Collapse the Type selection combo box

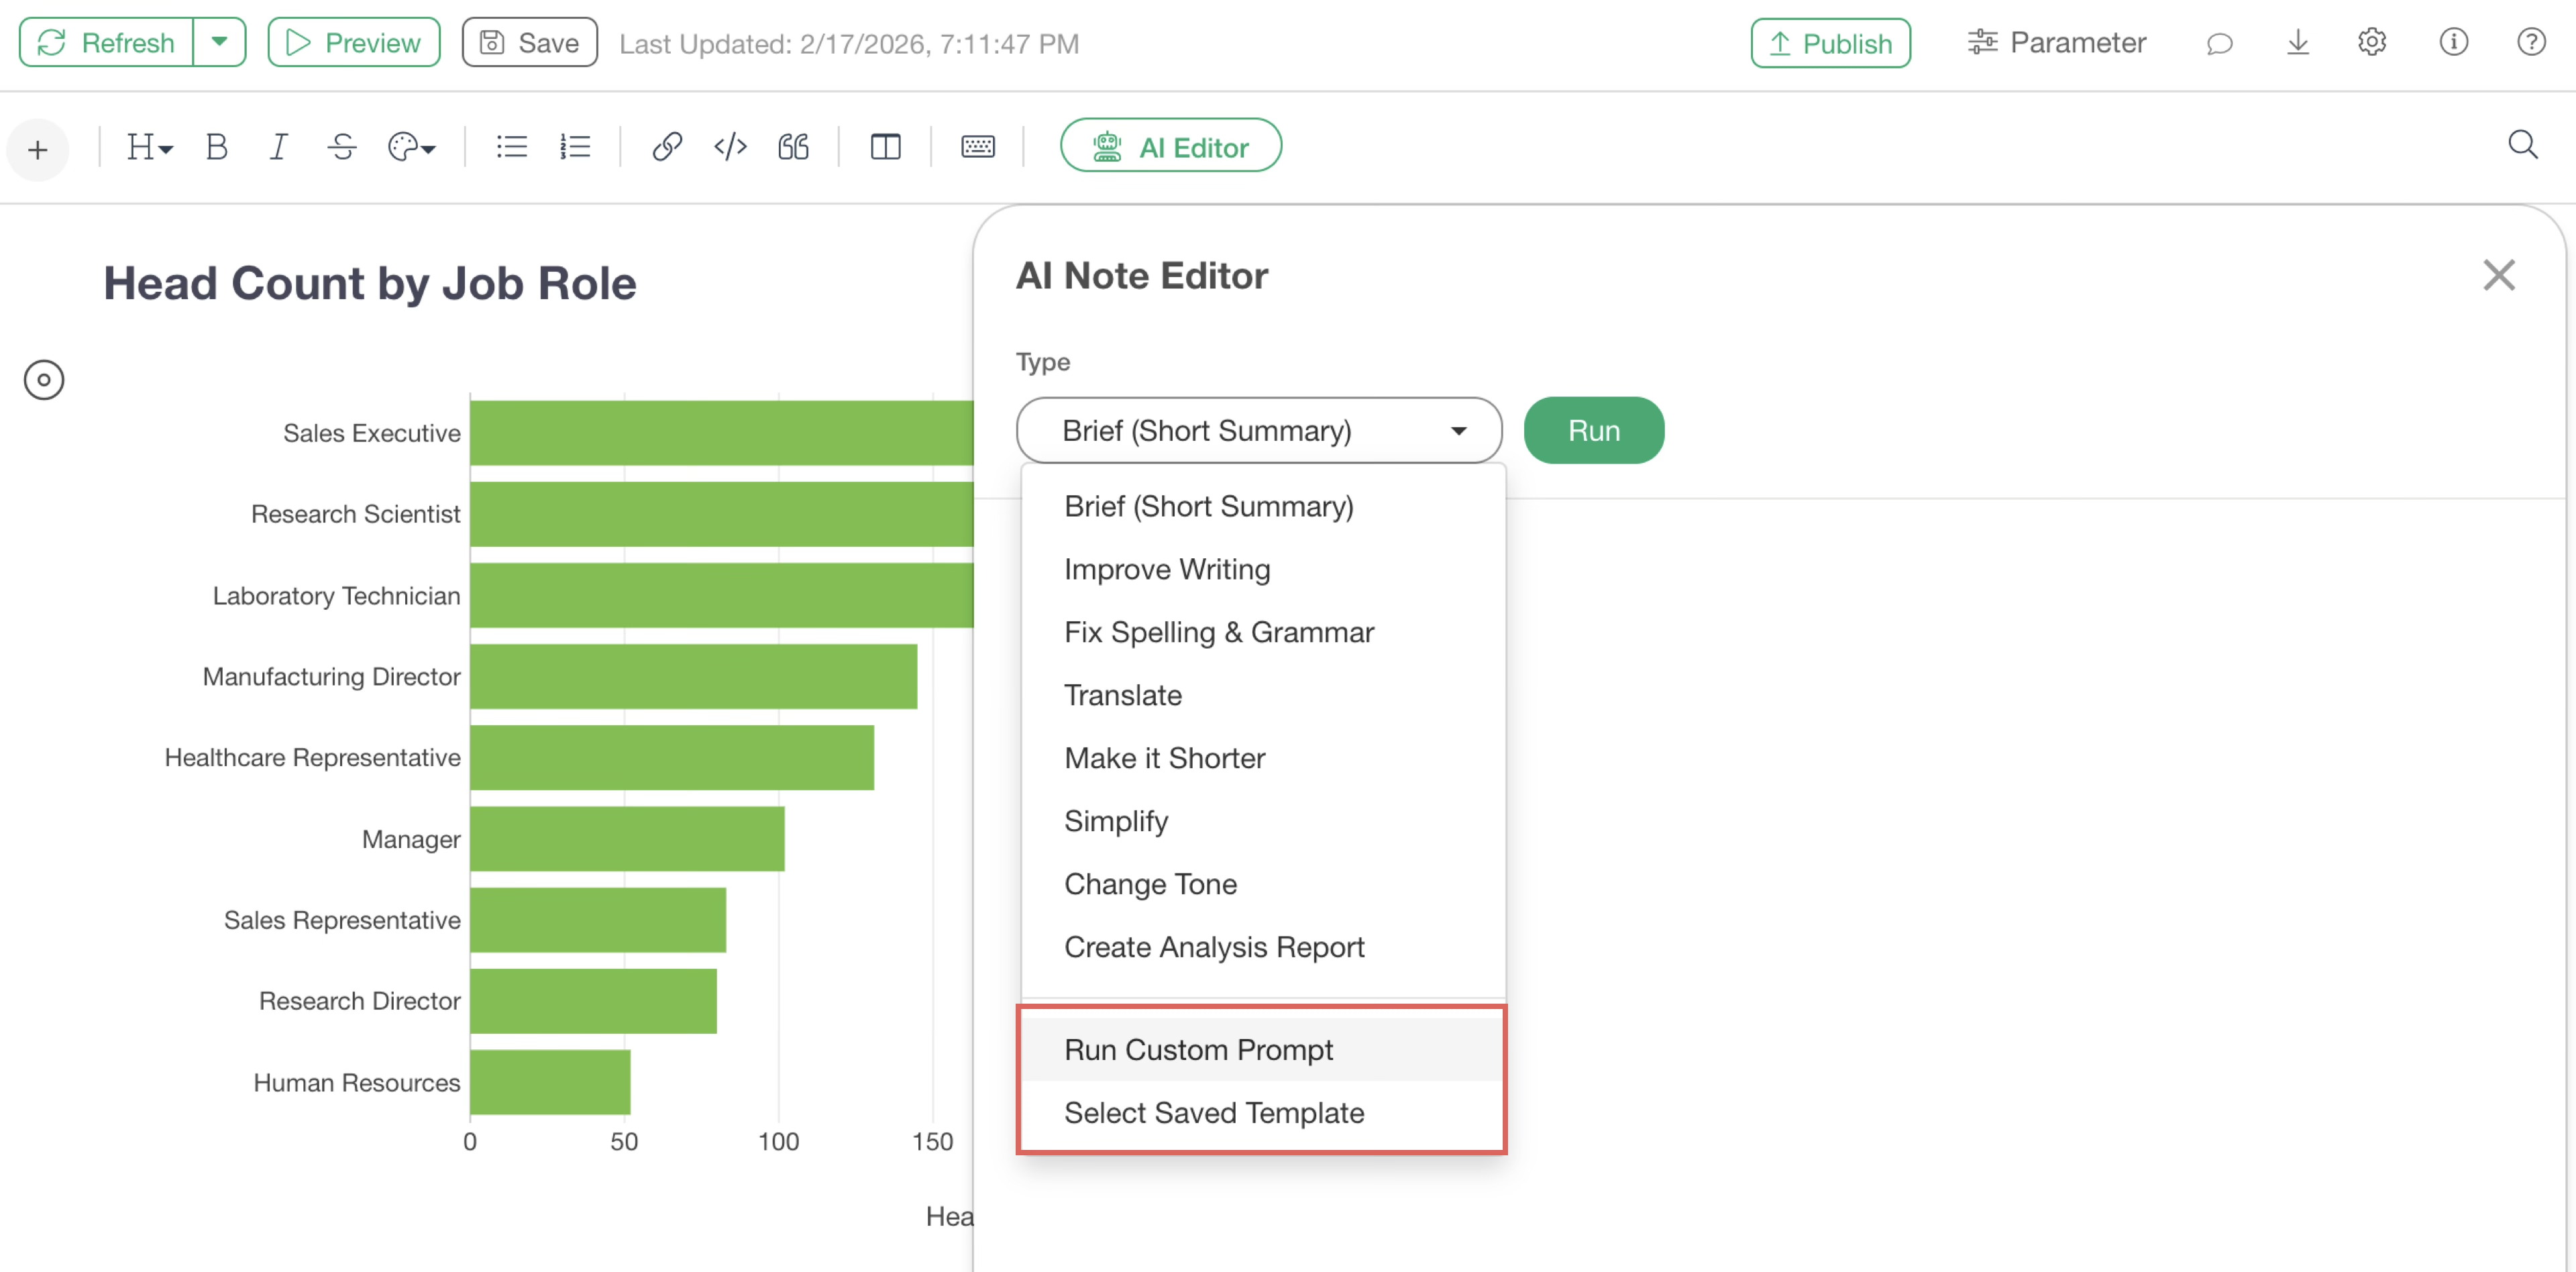1258,430
